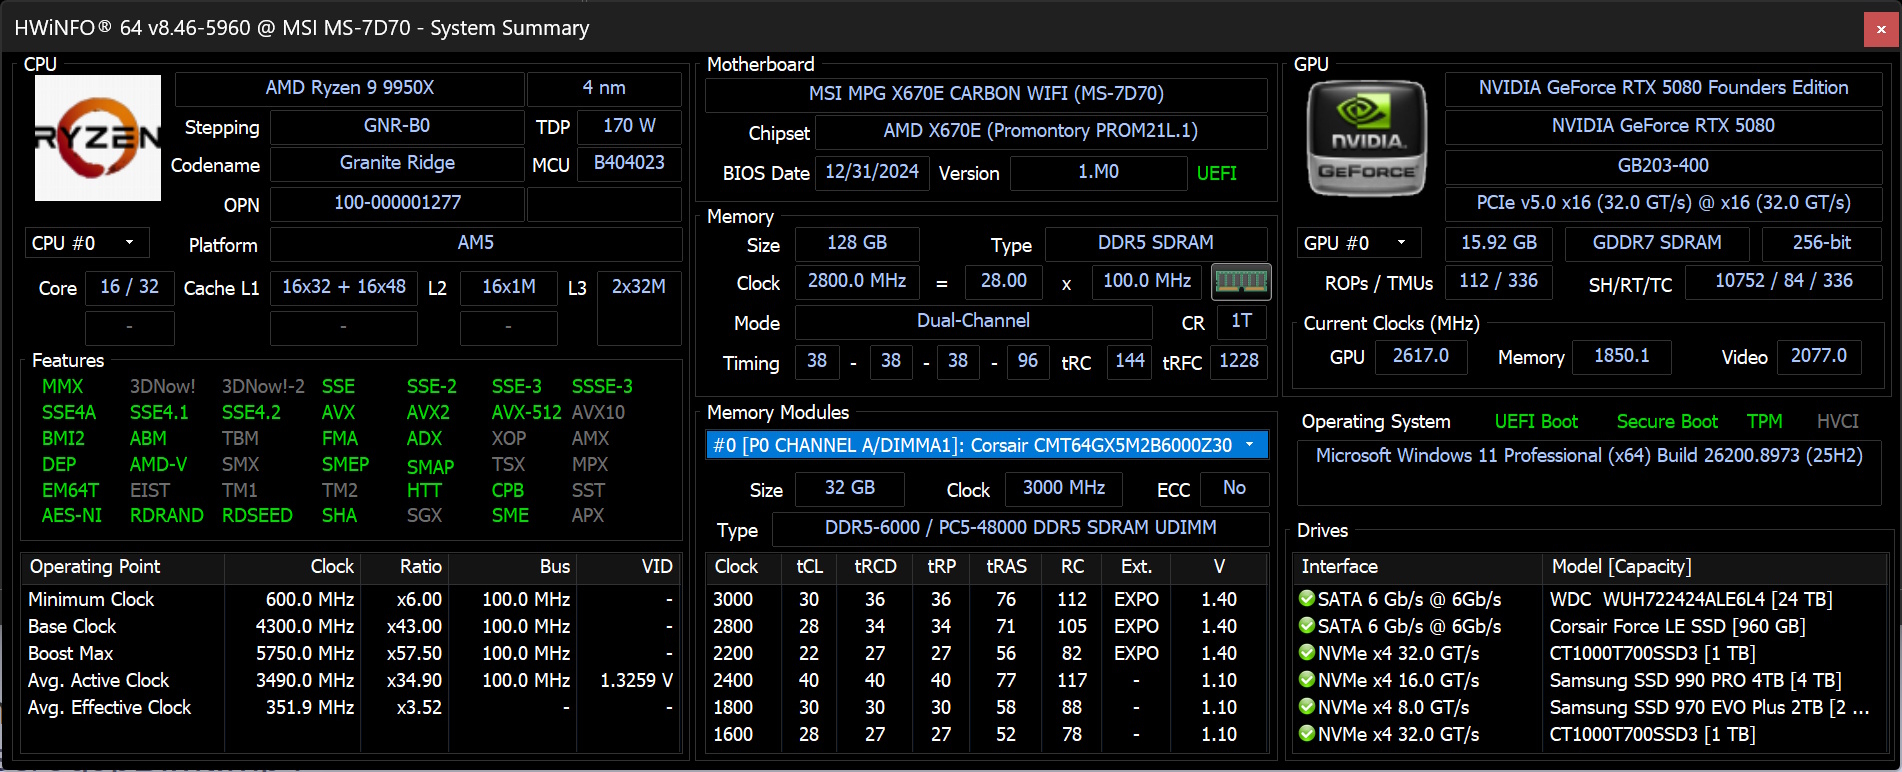Click the tRAS column header

(1006, 566)
